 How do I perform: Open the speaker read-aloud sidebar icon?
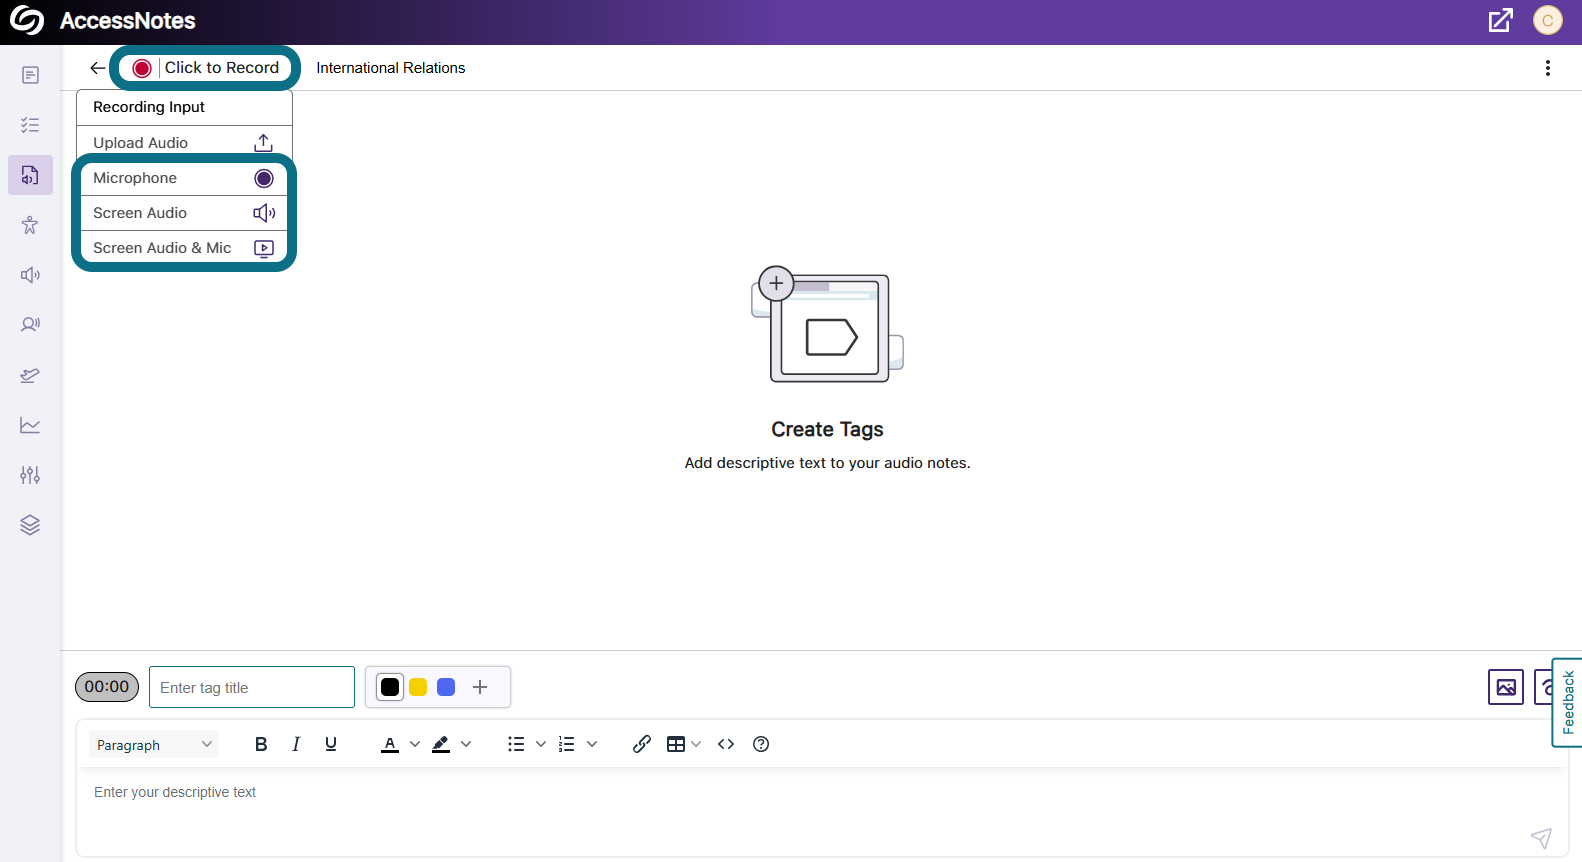30,275
